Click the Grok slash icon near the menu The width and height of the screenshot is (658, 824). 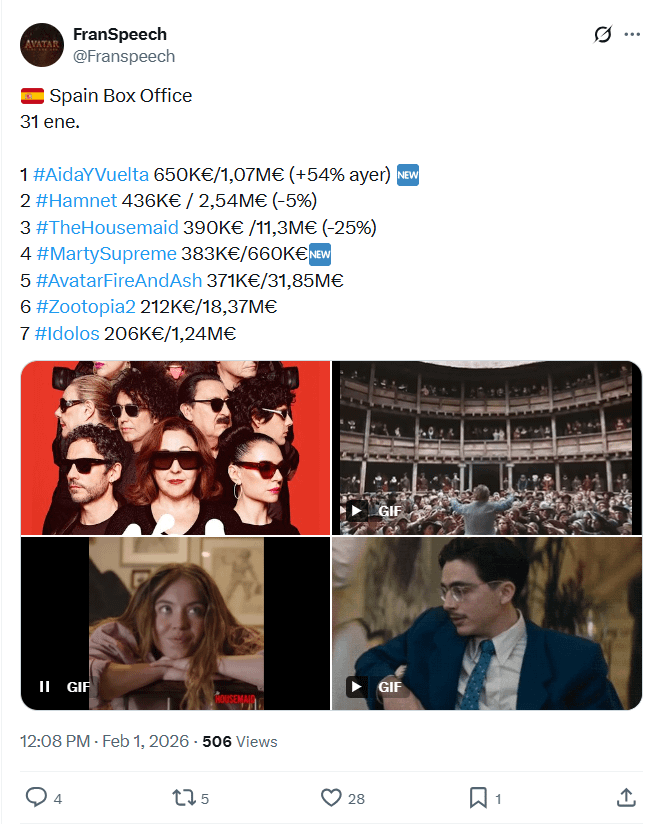click(x=603, y=34)
